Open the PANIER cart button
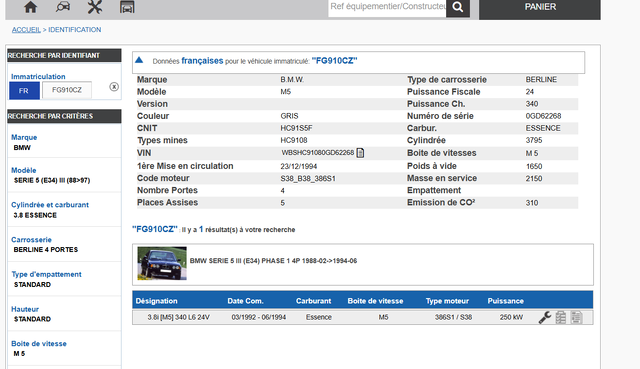 (540, 8)
